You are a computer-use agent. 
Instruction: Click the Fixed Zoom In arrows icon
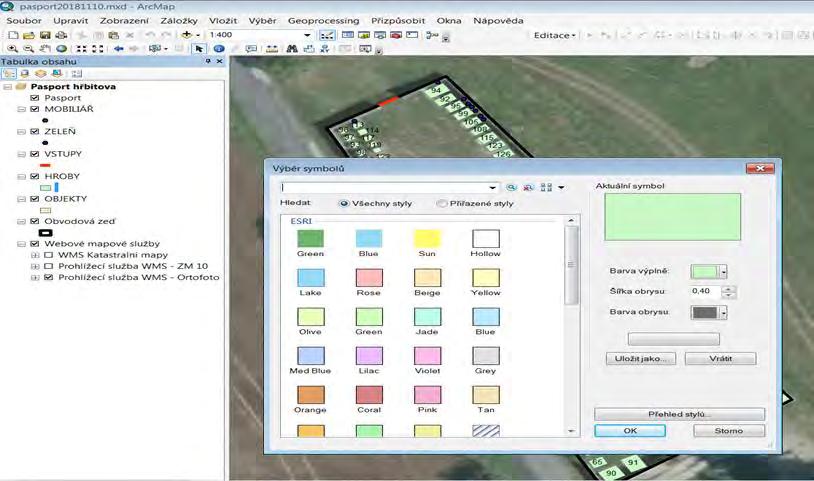coord(82,49)
